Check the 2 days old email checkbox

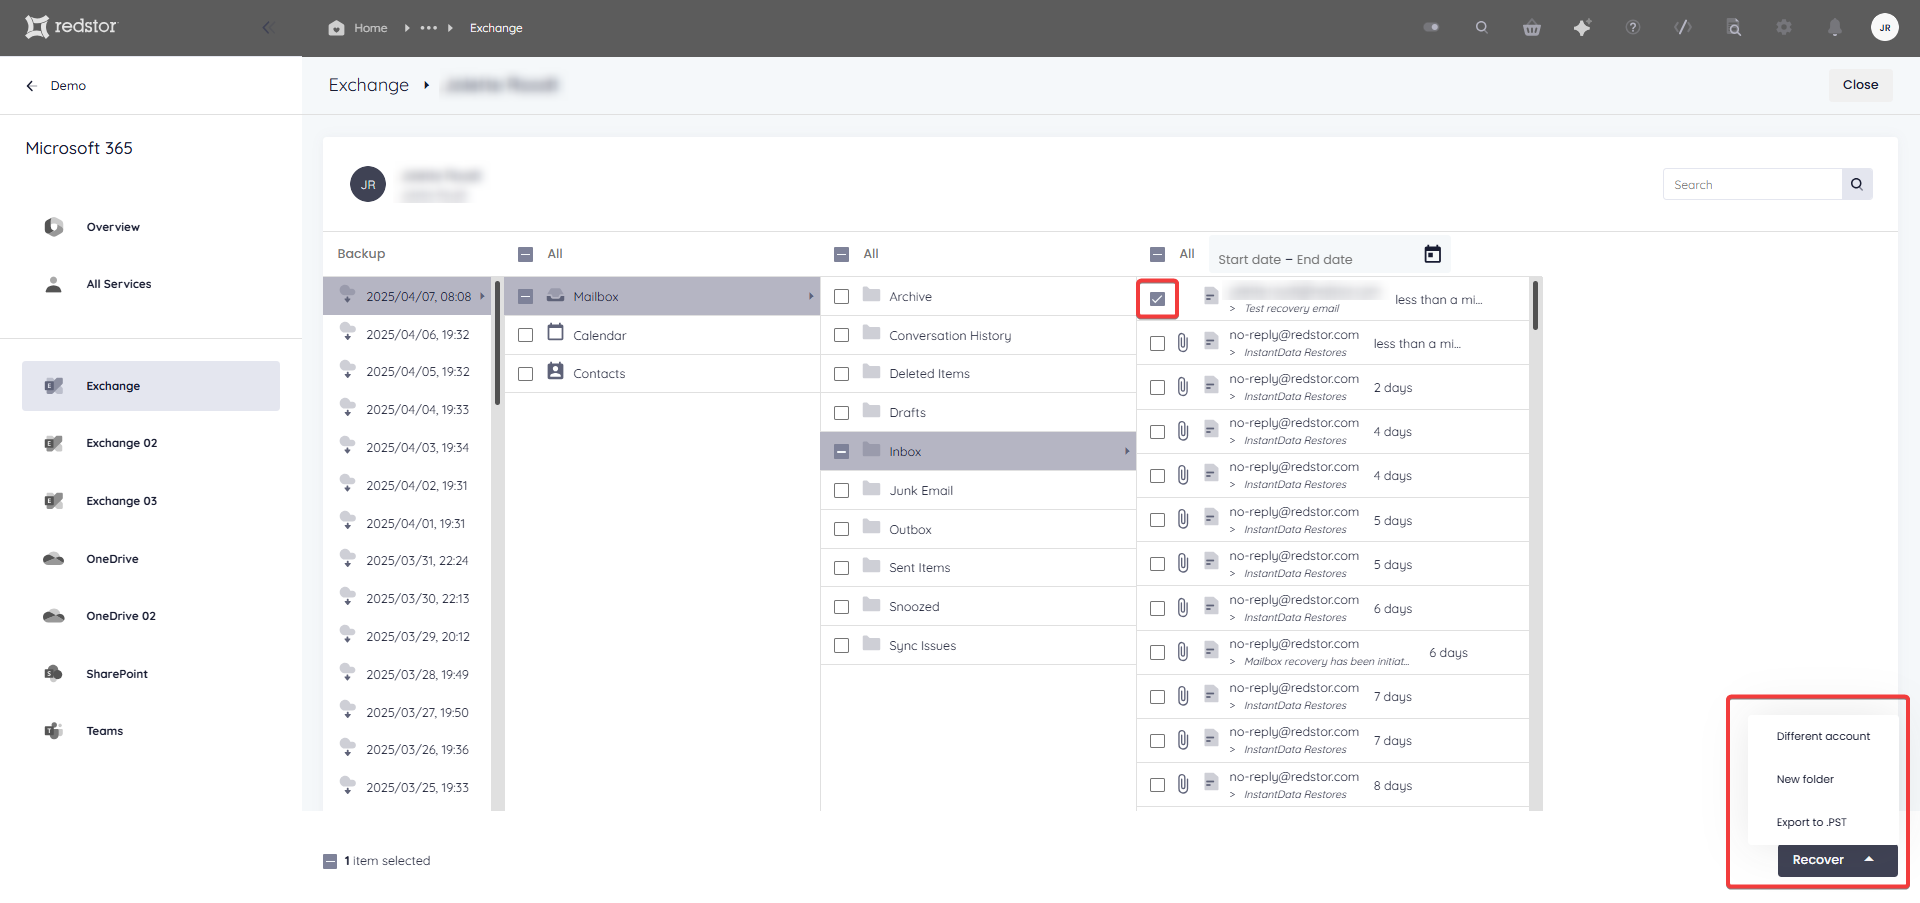coord(1158,388)
